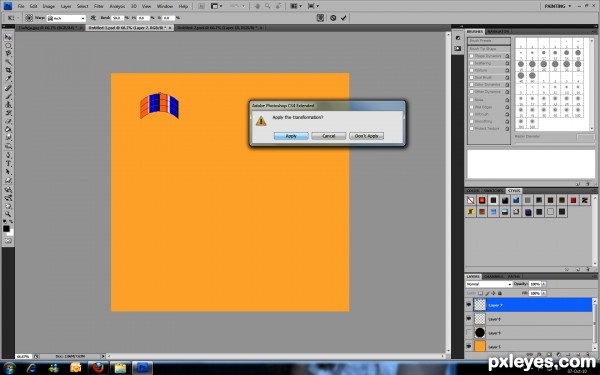
Task: Select the Pen tool
Action: click(8, 155)
